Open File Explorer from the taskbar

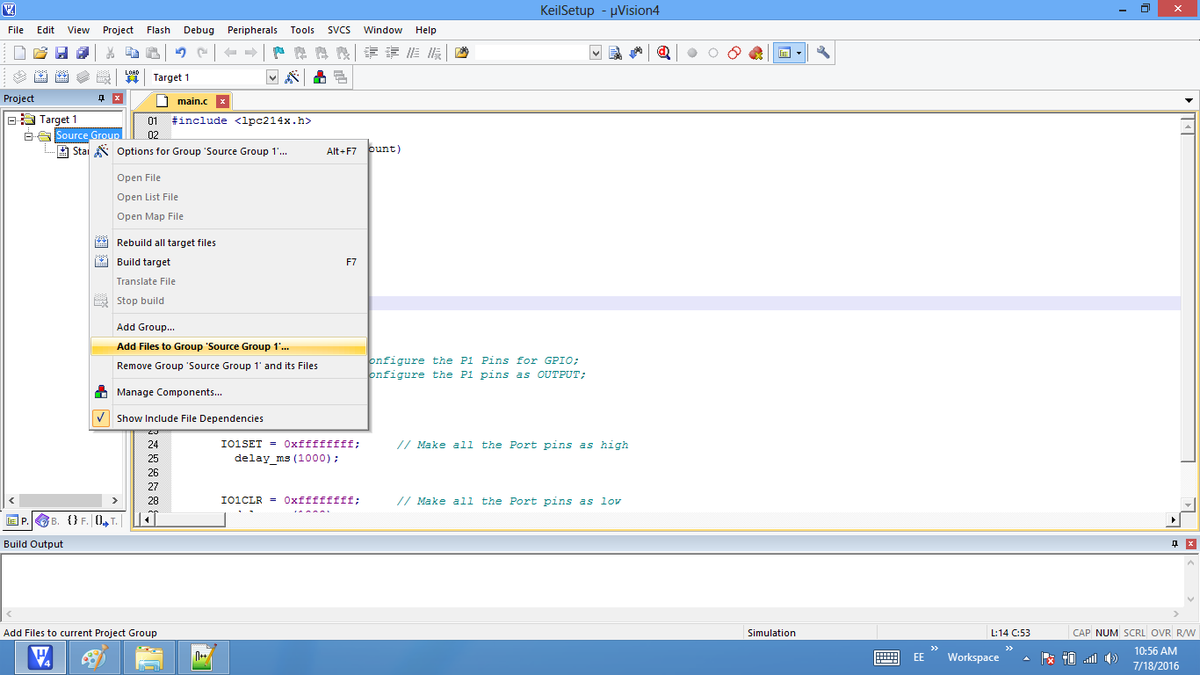[x=150, y=656]
